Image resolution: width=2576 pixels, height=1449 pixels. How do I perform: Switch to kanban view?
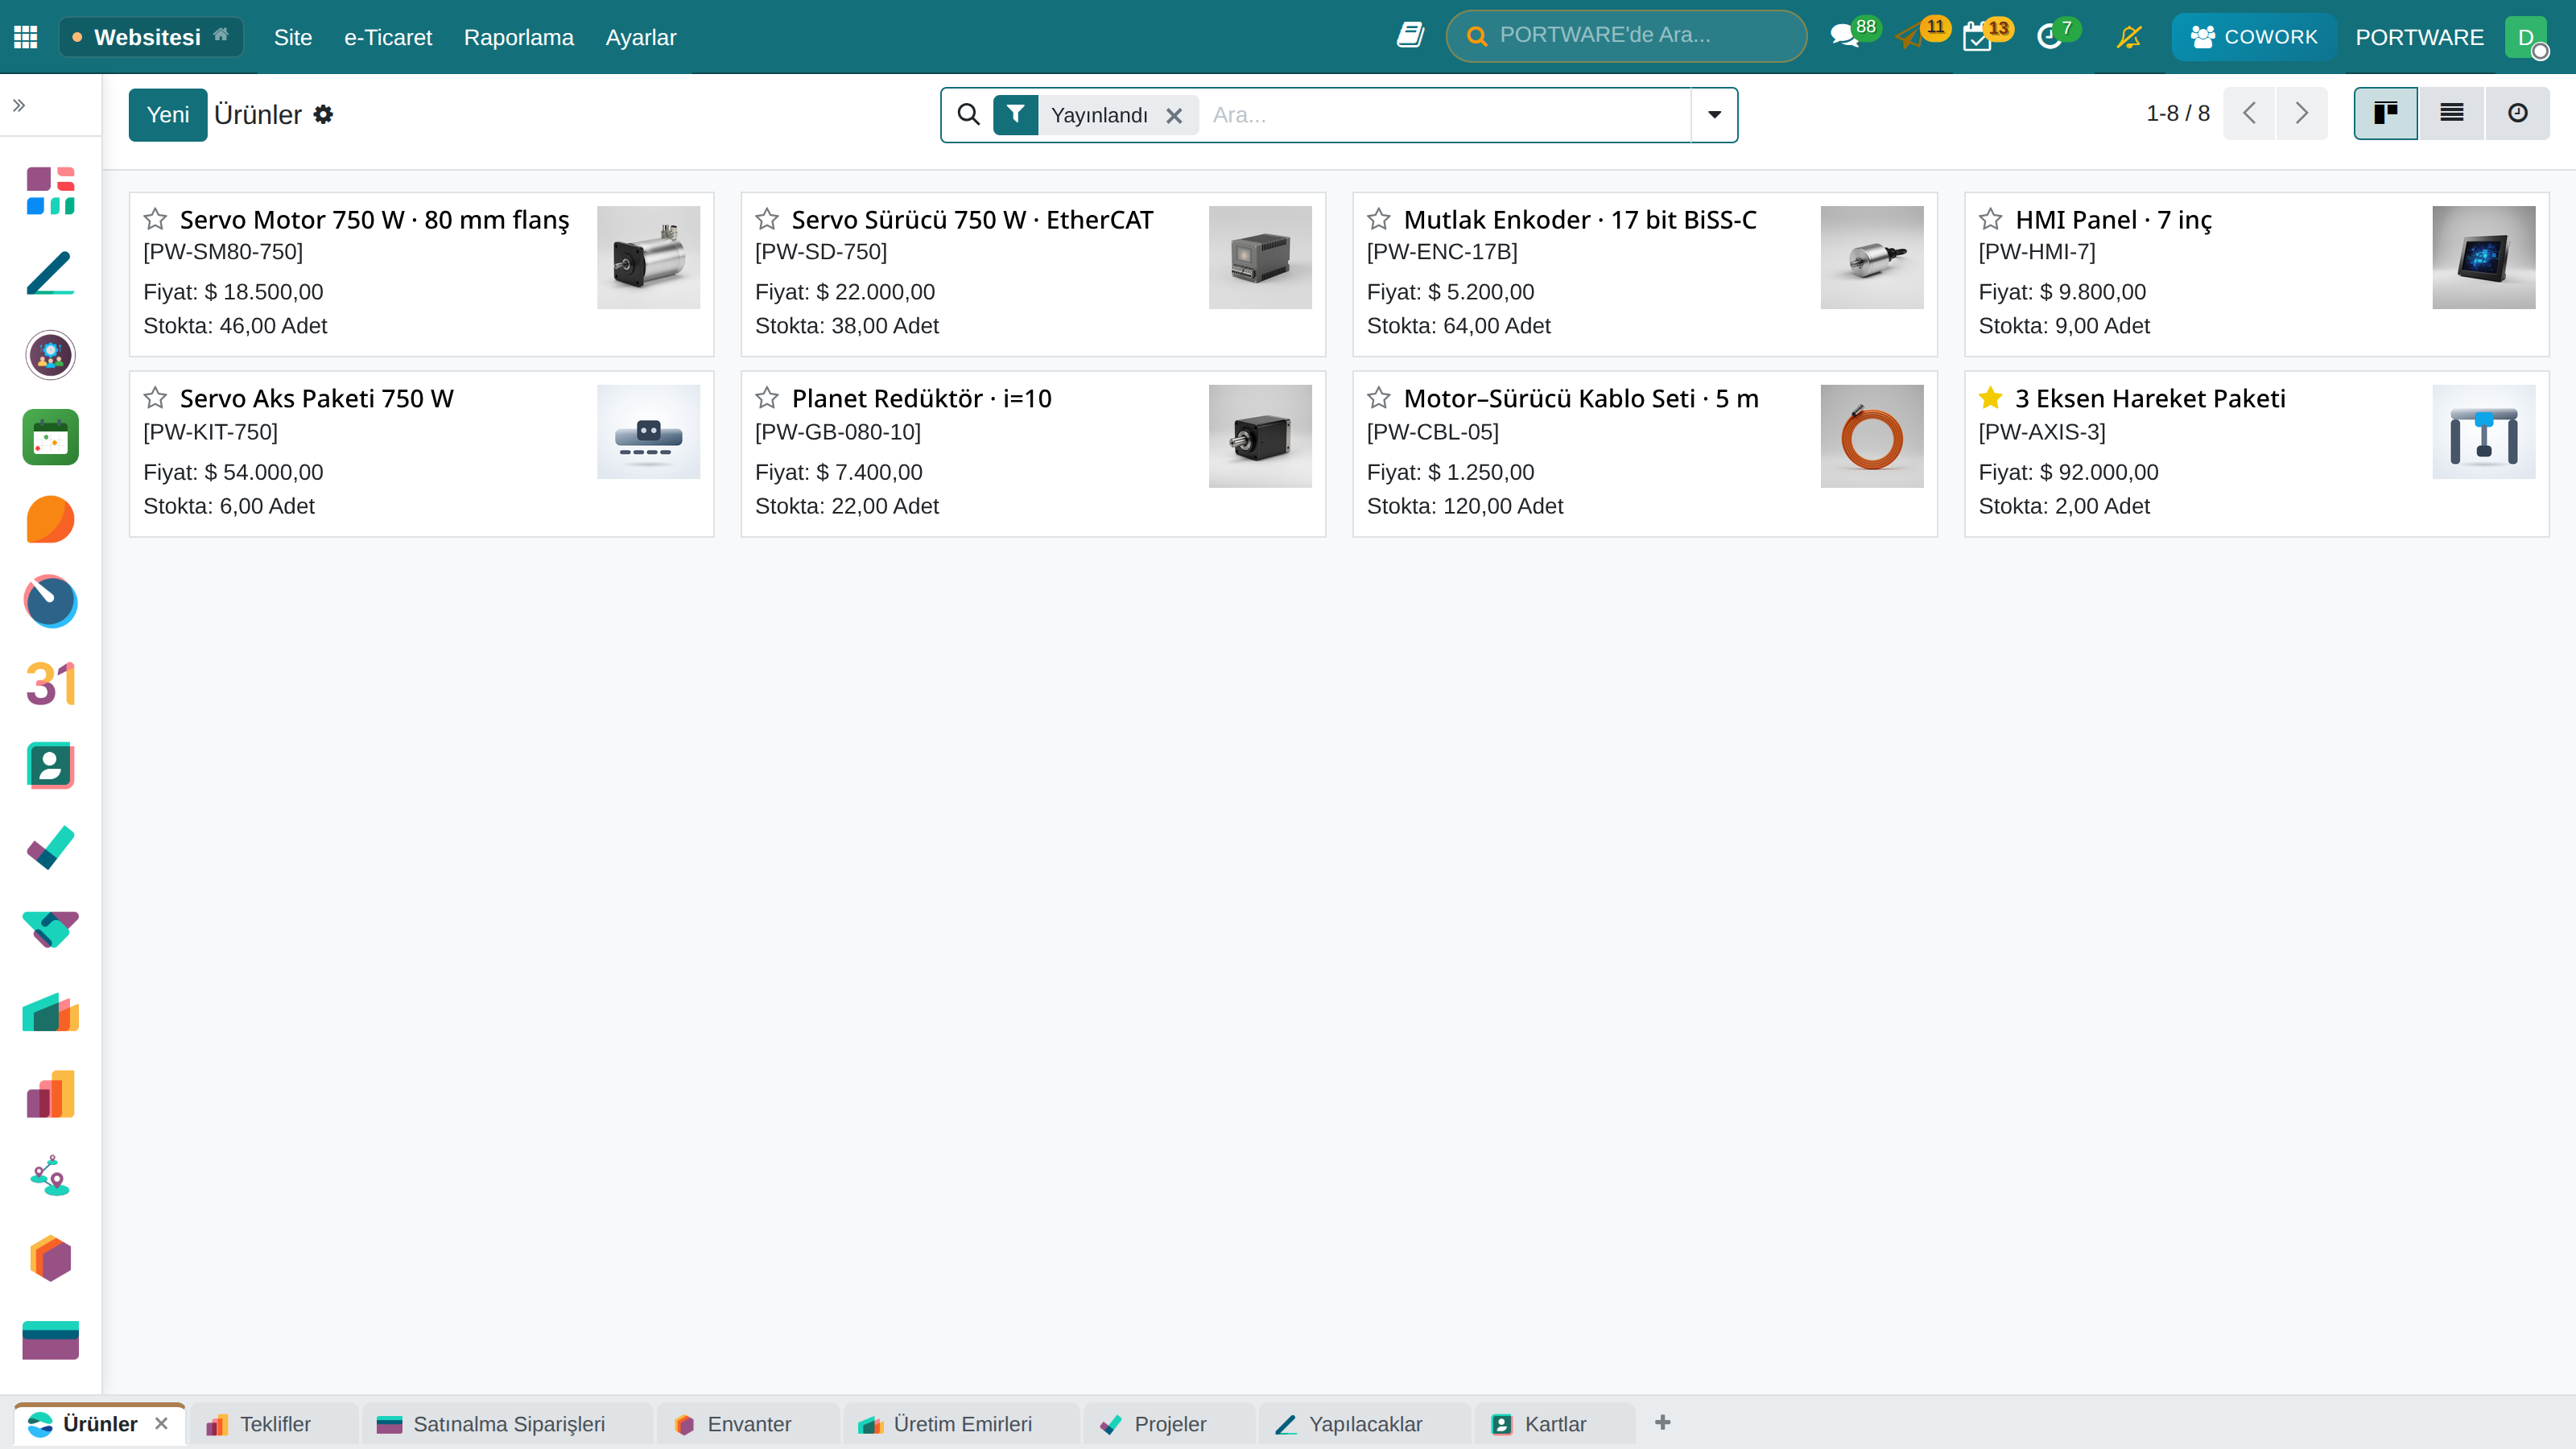(2385, 113)
